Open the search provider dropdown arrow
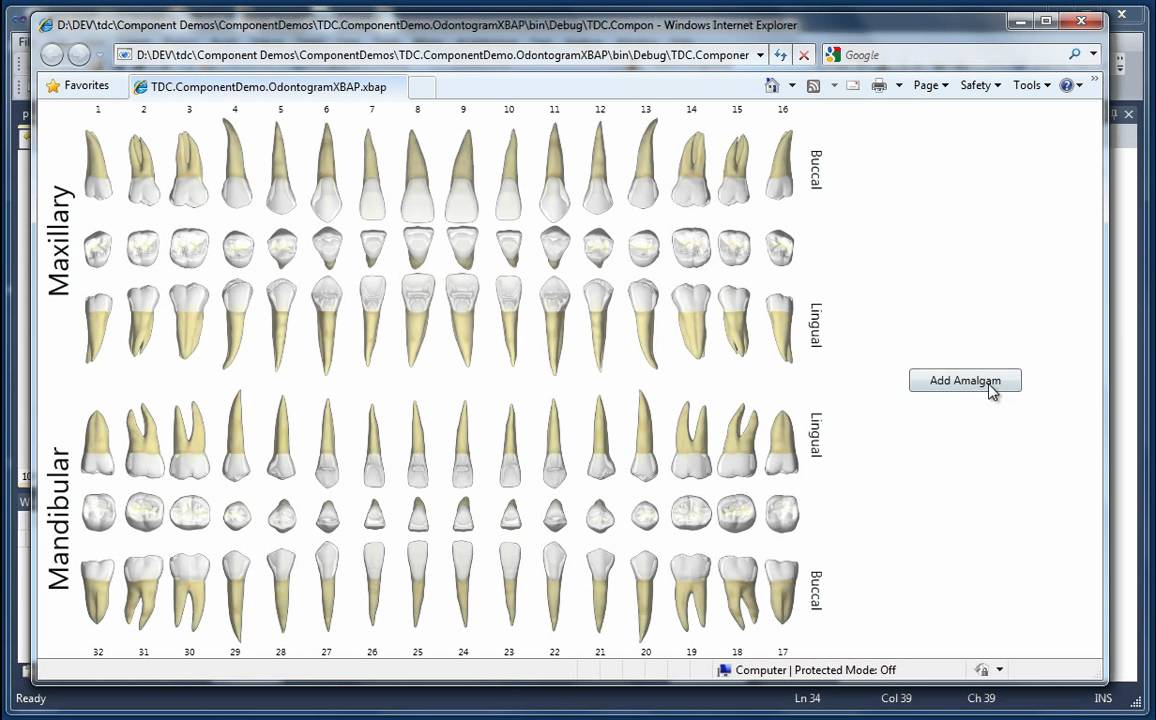The width and height of the screenshot is (1156, 720). point(1093,54)
